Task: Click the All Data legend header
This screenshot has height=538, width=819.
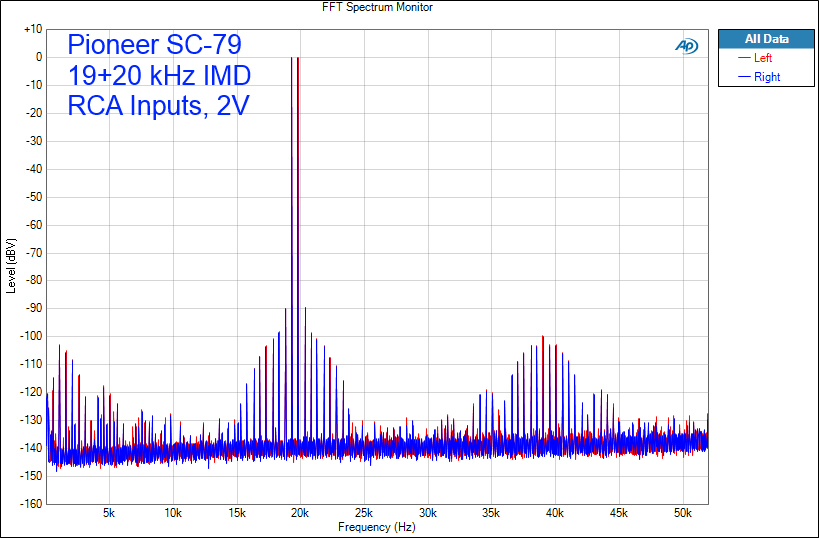Action: tap(766, 39)
